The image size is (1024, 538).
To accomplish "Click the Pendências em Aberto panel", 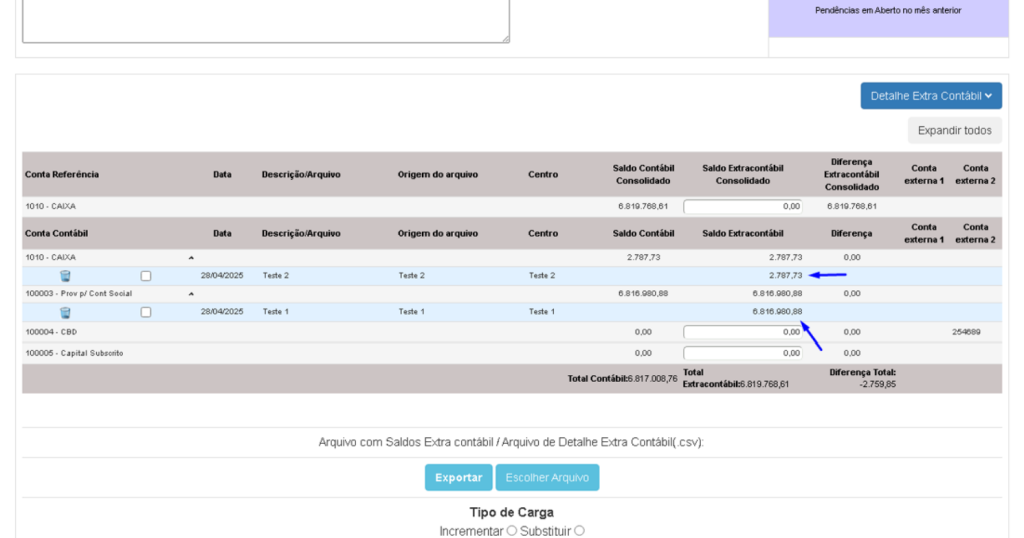I will 888,12.
